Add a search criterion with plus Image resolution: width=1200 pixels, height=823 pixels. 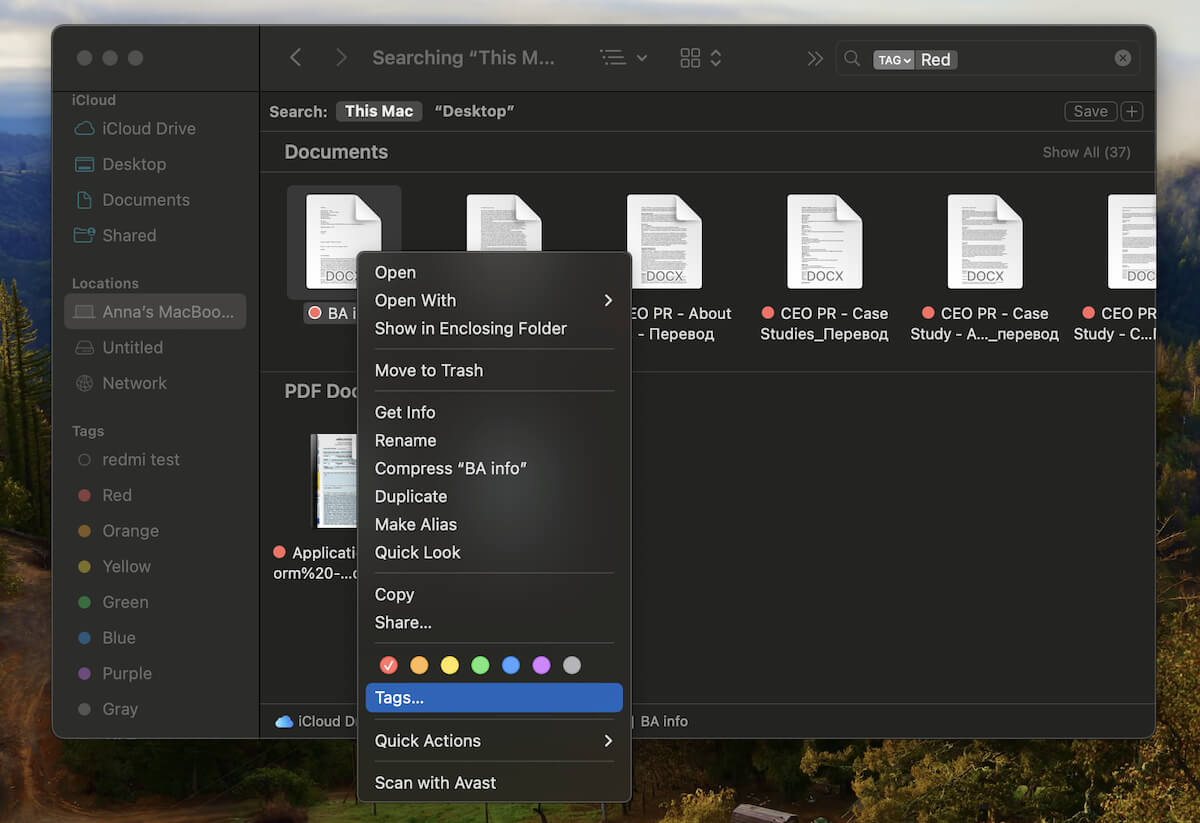pos(1132,111)
